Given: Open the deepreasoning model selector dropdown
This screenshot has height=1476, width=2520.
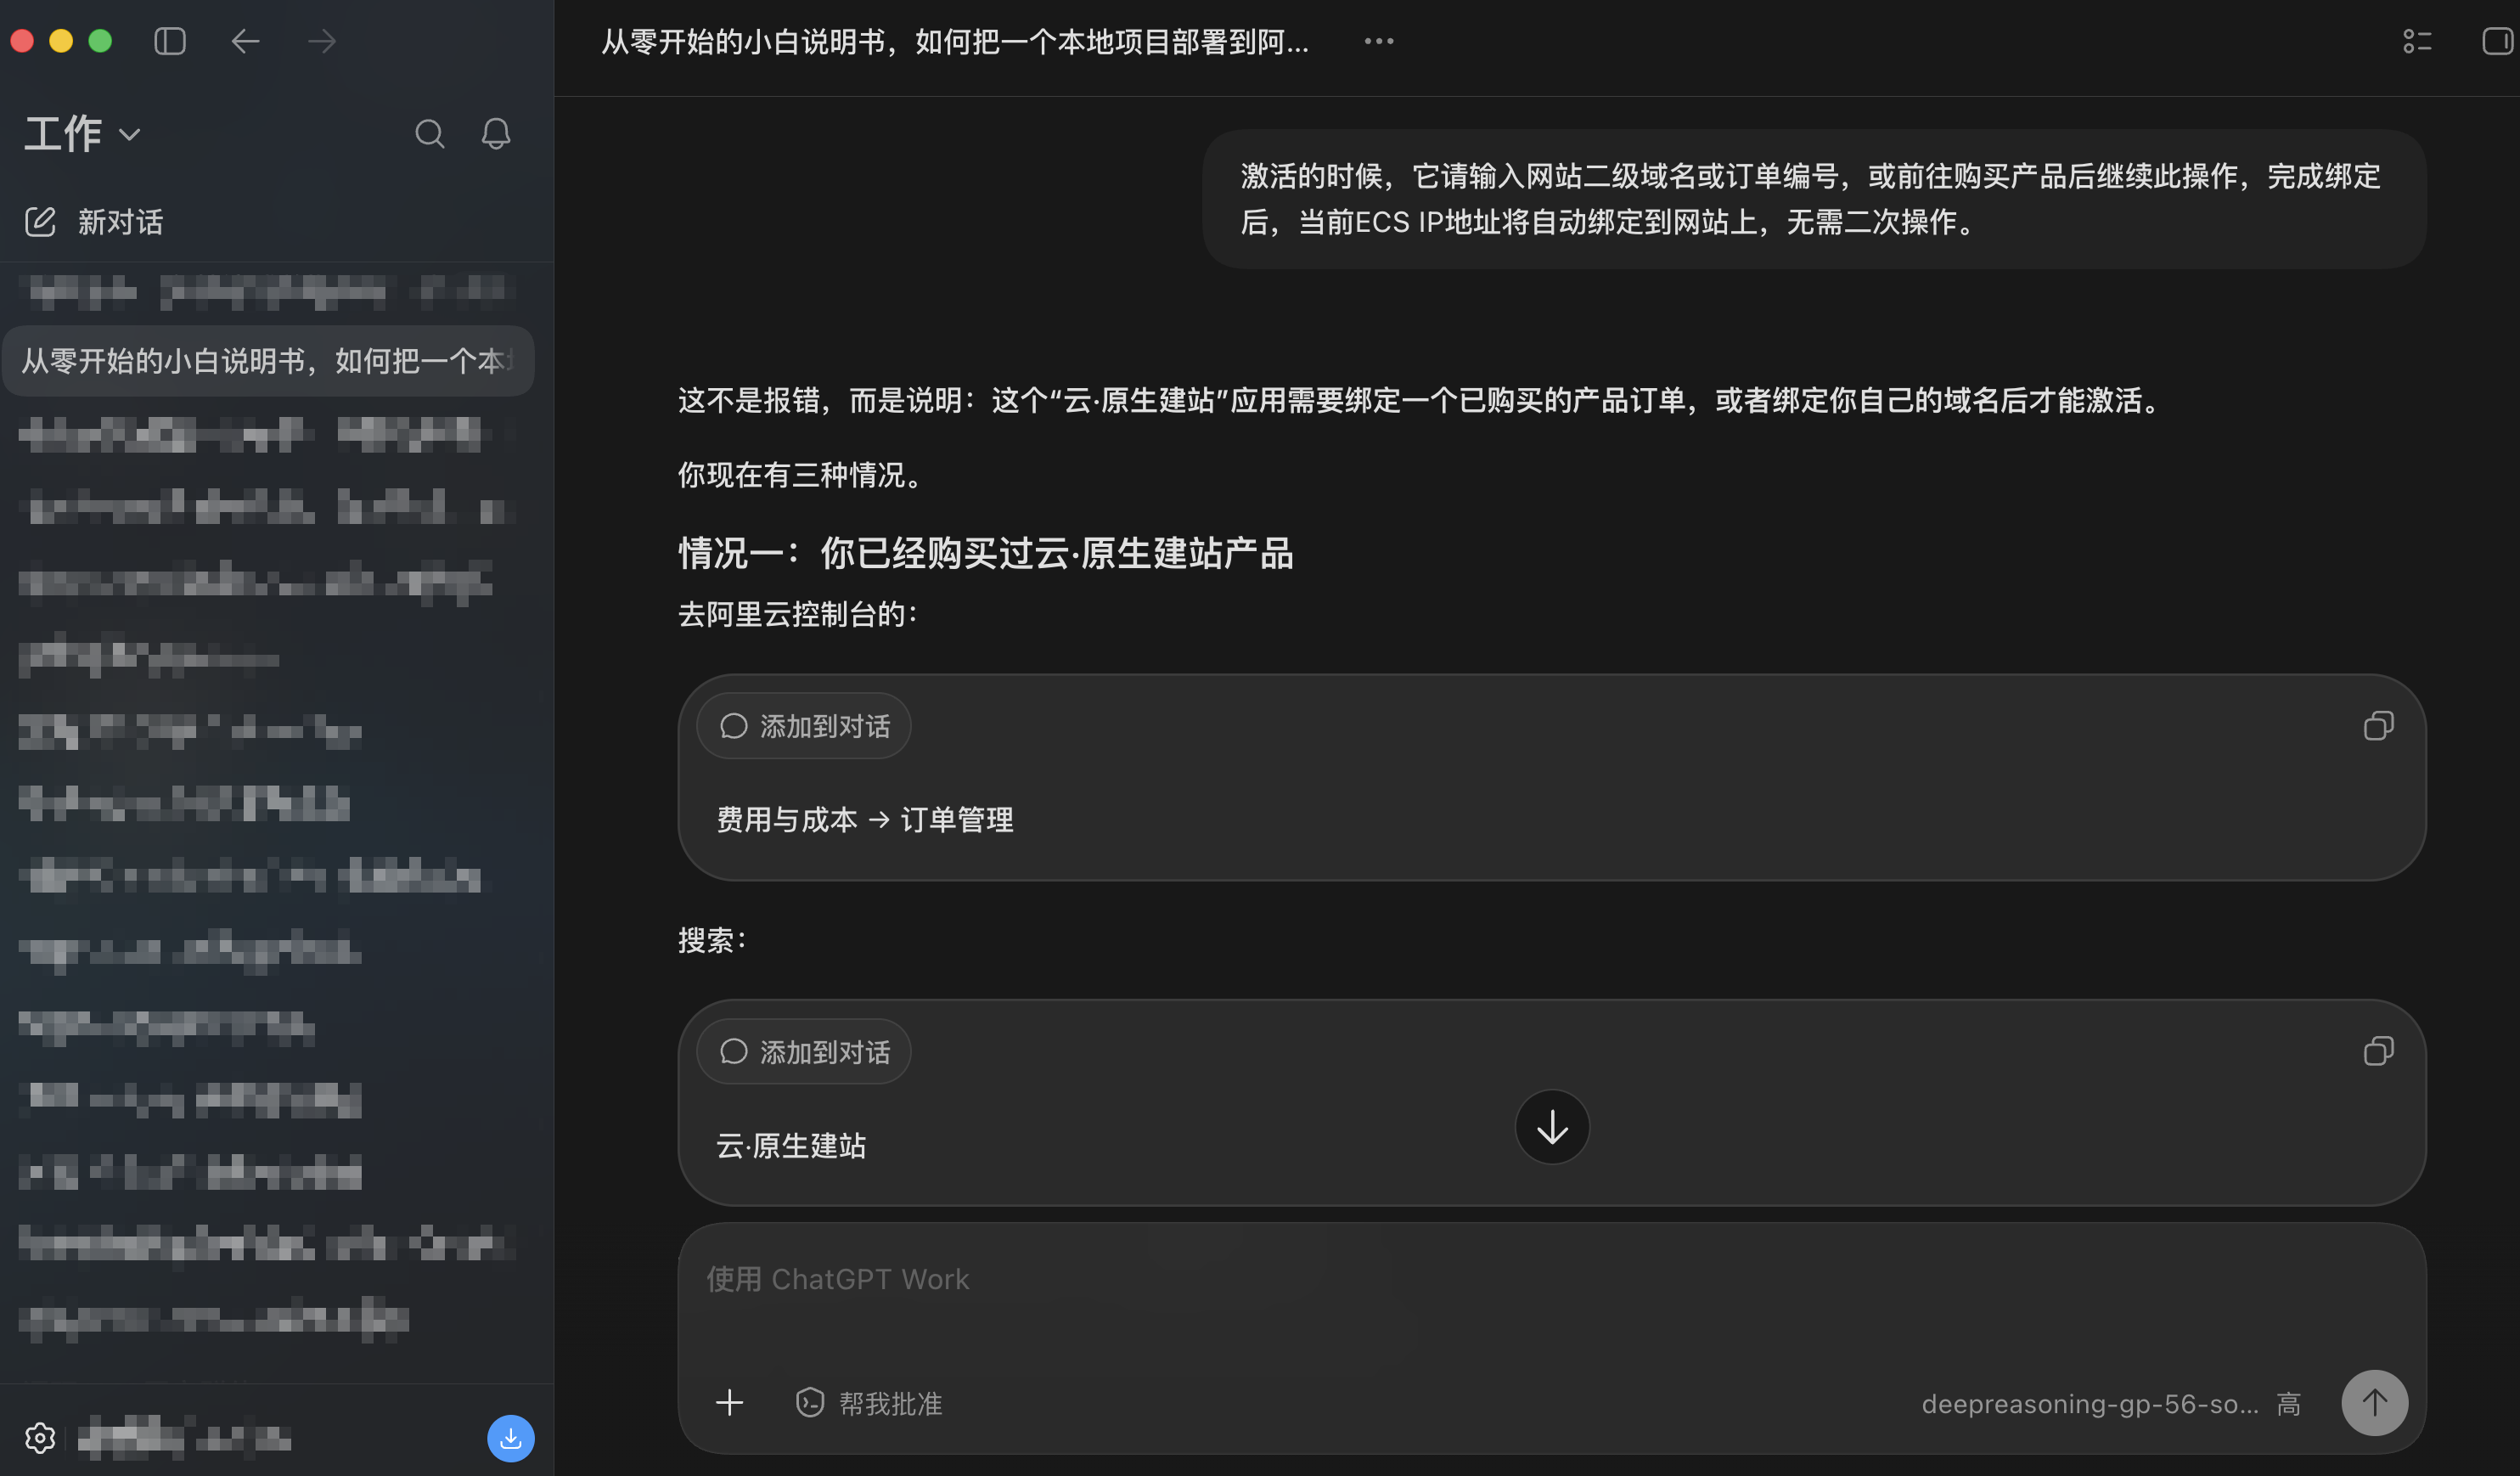Looking at the screenshot, I should coord(2110,1404).
